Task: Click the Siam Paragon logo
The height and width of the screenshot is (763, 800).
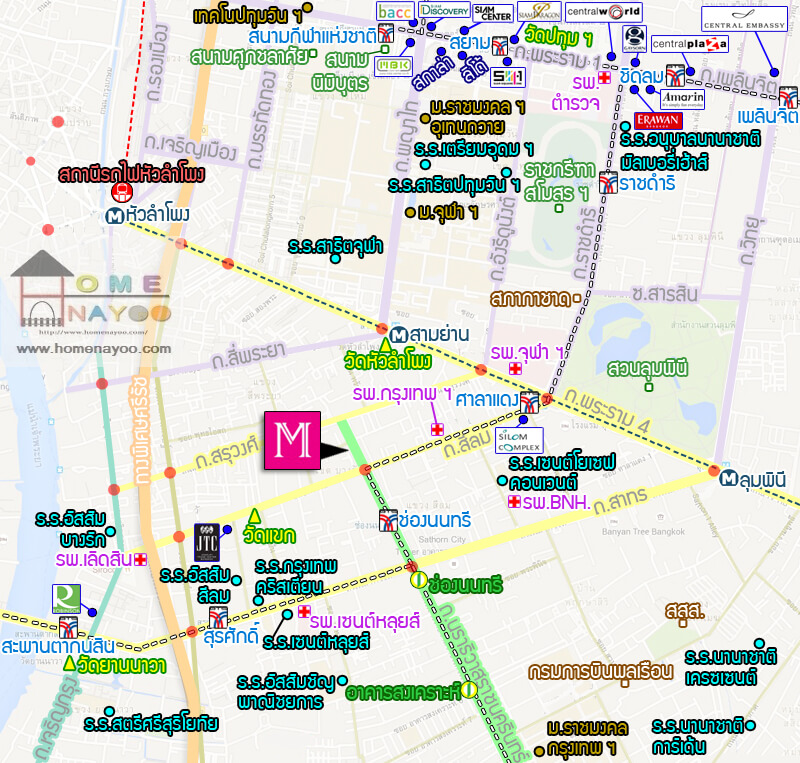Action: (x=539, y=12)
